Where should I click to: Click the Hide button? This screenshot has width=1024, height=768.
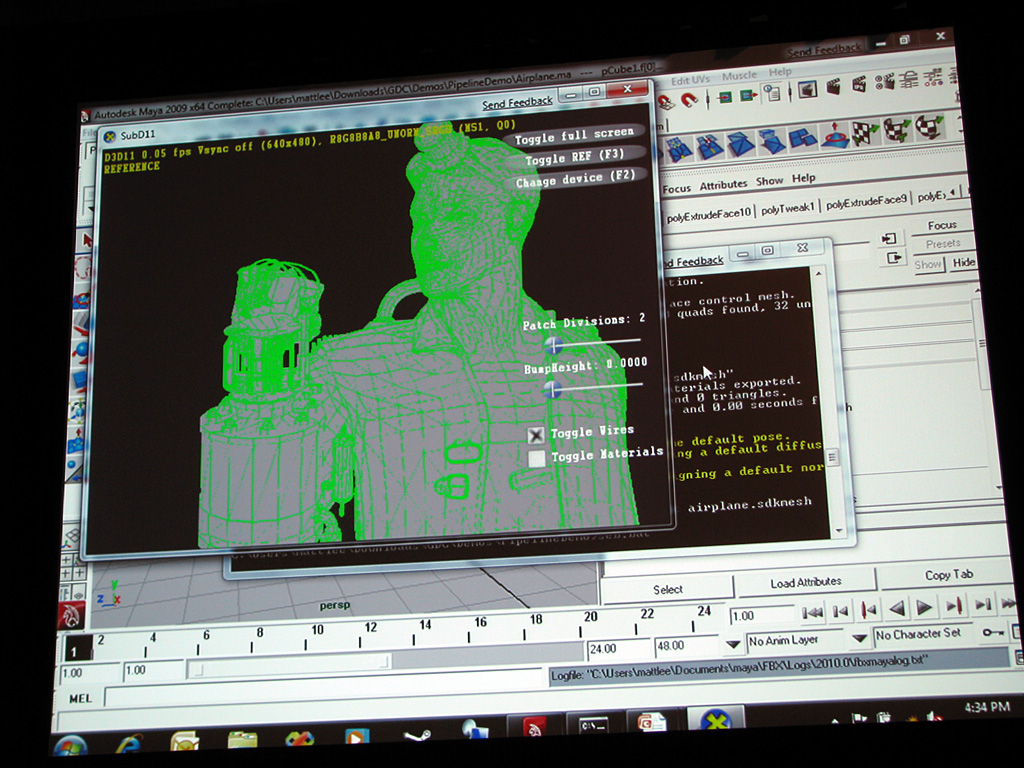(964, 263)
